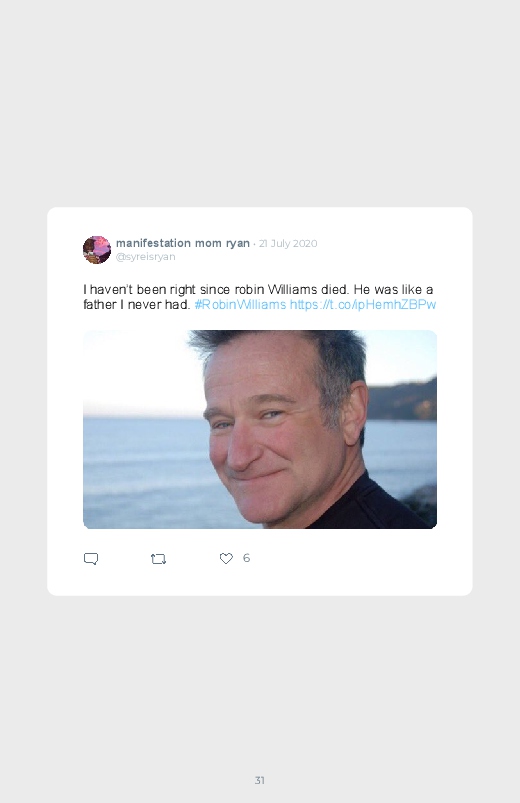Open the 21 July 2020 timestamp
Screen dimensions: 520x803
288,243
